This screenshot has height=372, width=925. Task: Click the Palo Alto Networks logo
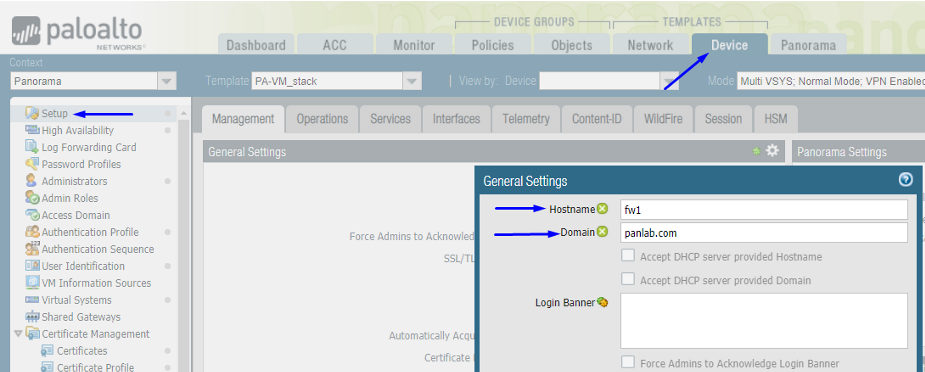pyautogui.click(x=77, y=32)
